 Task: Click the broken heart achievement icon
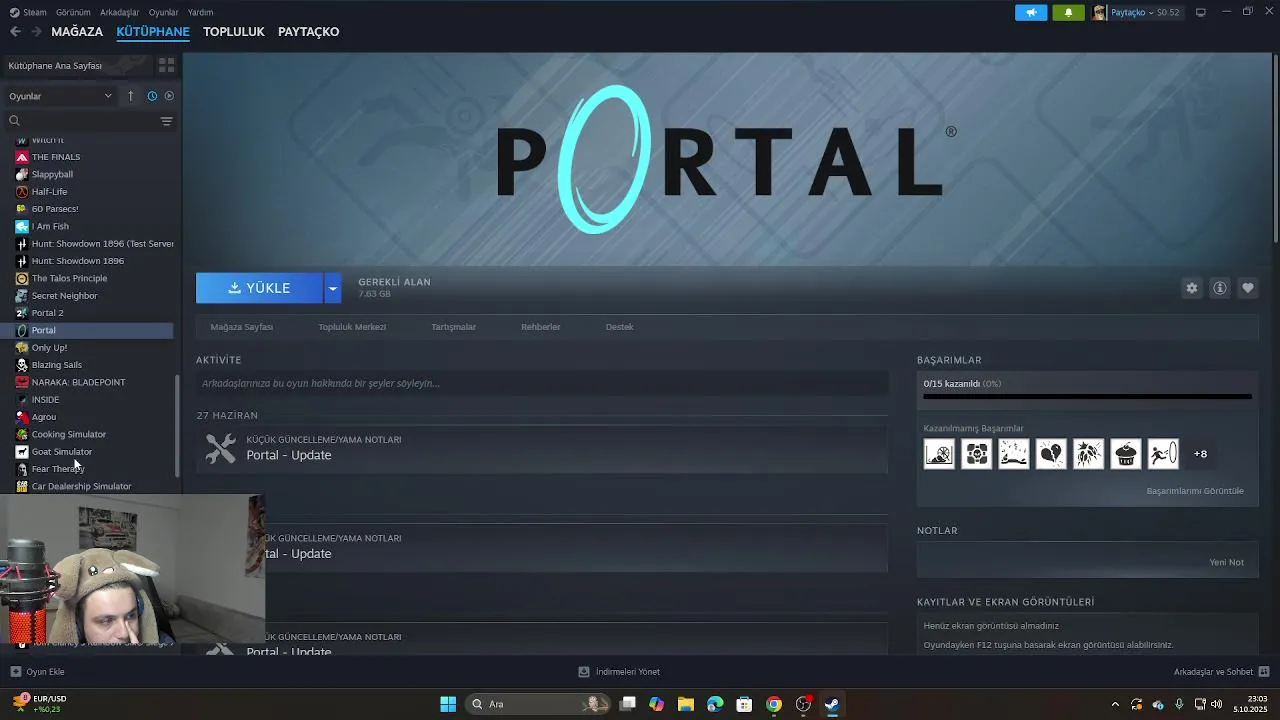pos(1051,454)
